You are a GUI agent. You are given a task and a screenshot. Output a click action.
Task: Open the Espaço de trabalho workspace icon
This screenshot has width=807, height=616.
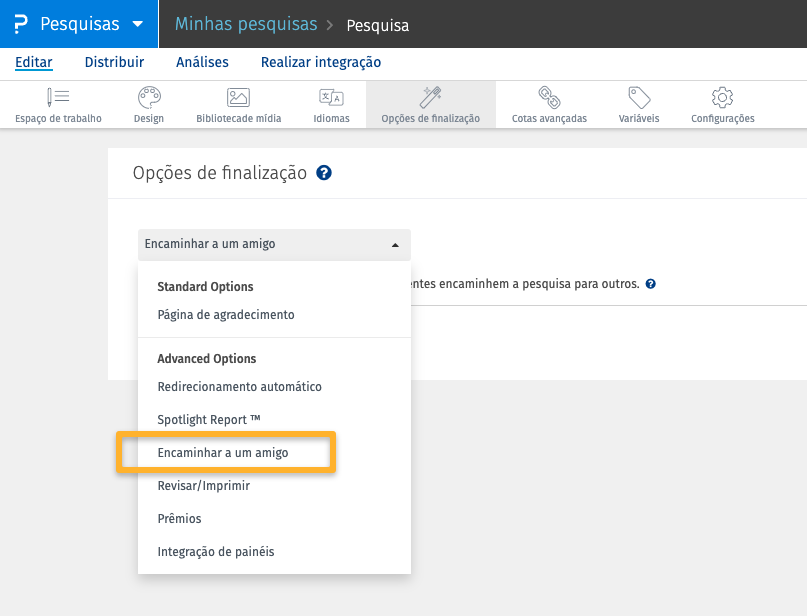point(58,98)
